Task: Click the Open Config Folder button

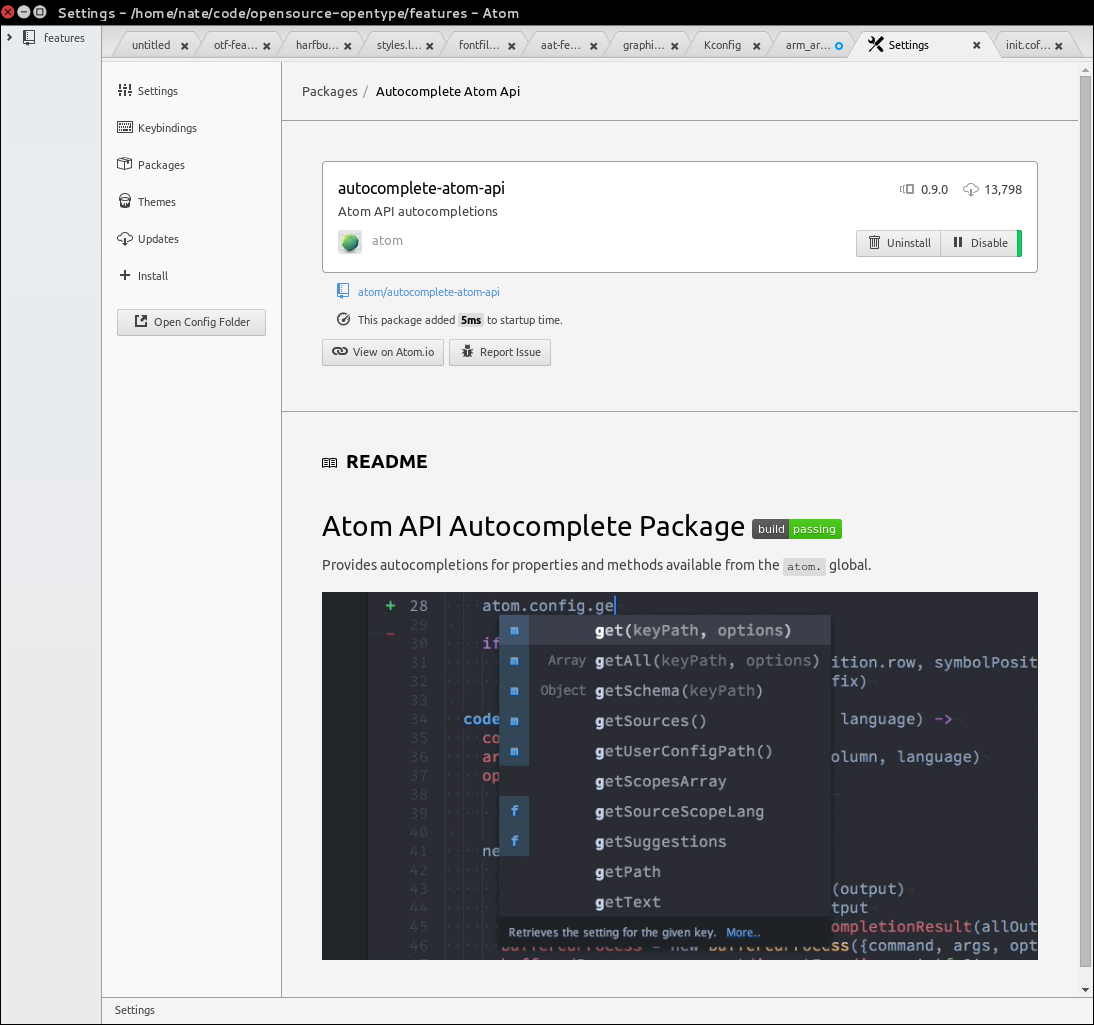Action: [191, 322]
